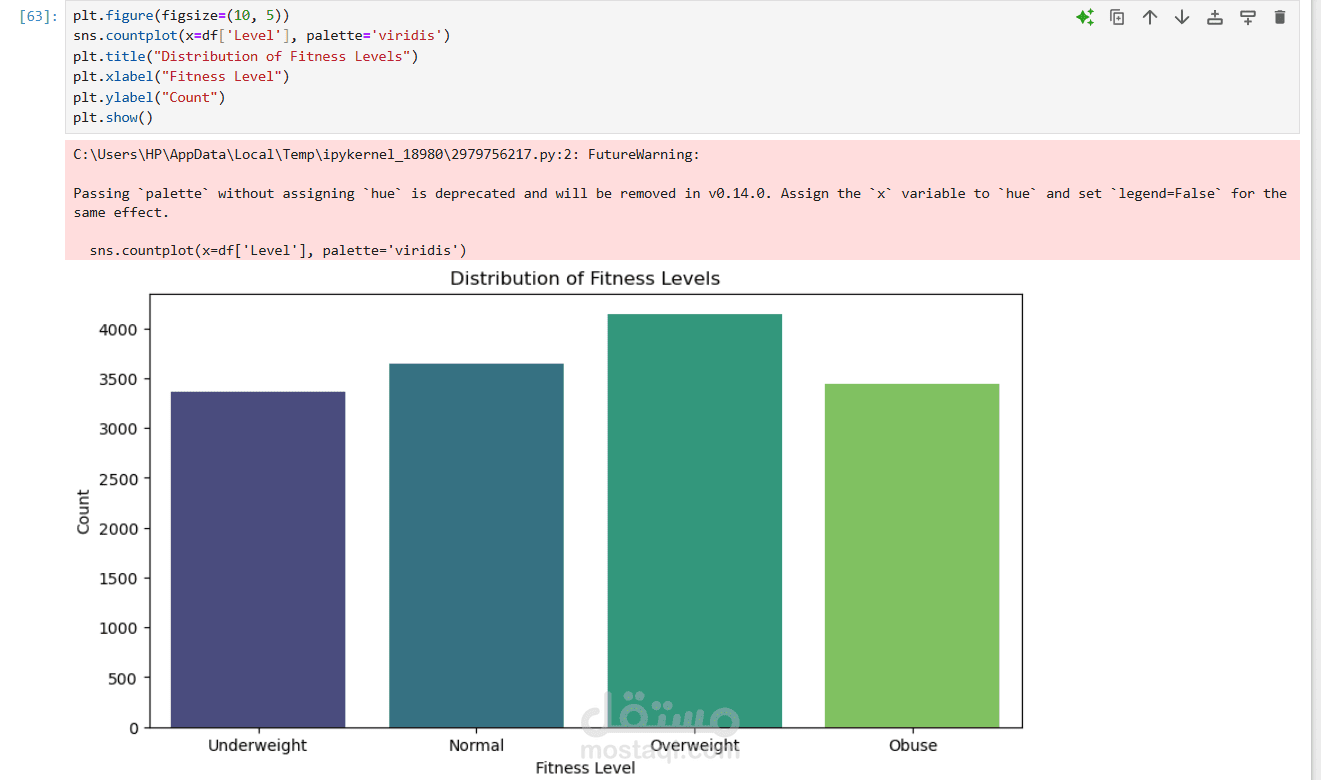Viewport: 1321px width, 780px height.
Task: Insert a cell above this one
Action: point(1215,17)
